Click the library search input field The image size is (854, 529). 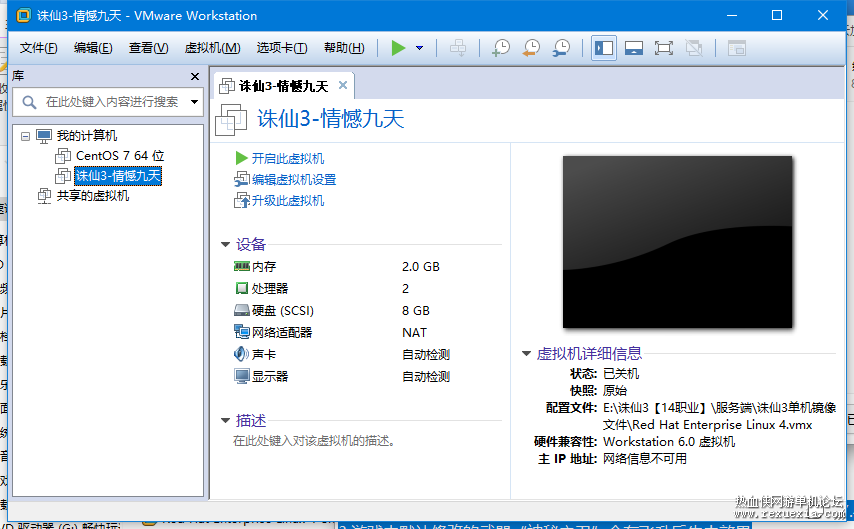[108, 102]
